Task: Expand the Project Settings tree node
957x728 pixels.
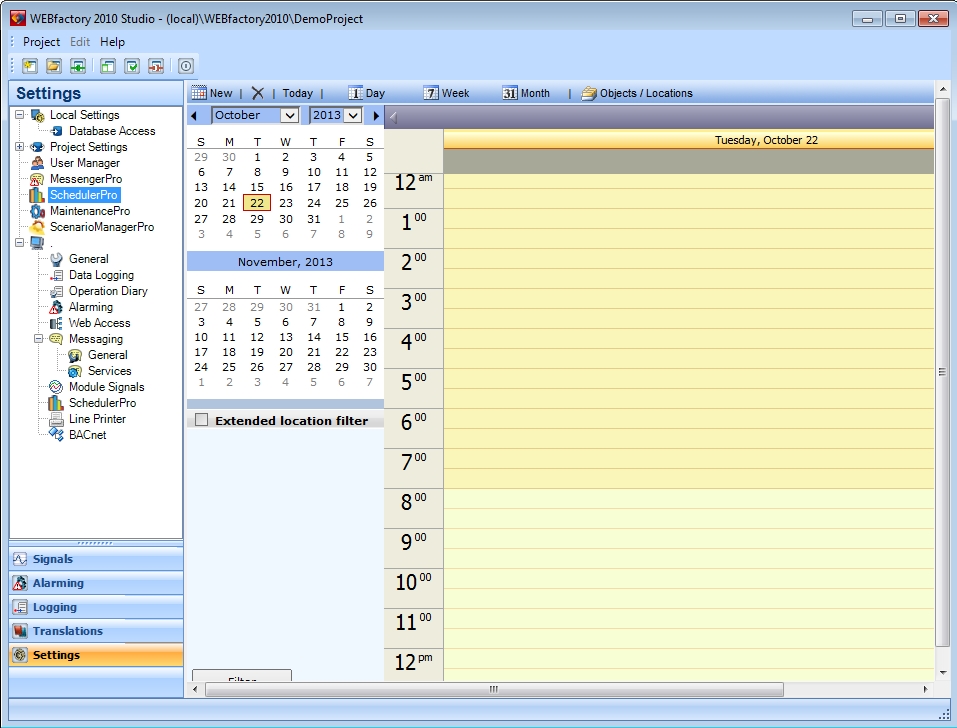Action: tap(20, 147)
